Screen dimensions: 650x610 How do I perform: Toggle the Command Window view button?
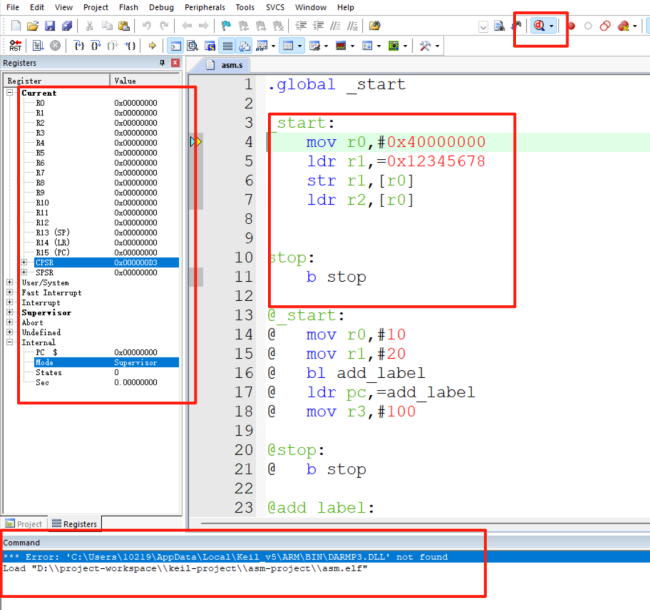[x=176, y=45]
